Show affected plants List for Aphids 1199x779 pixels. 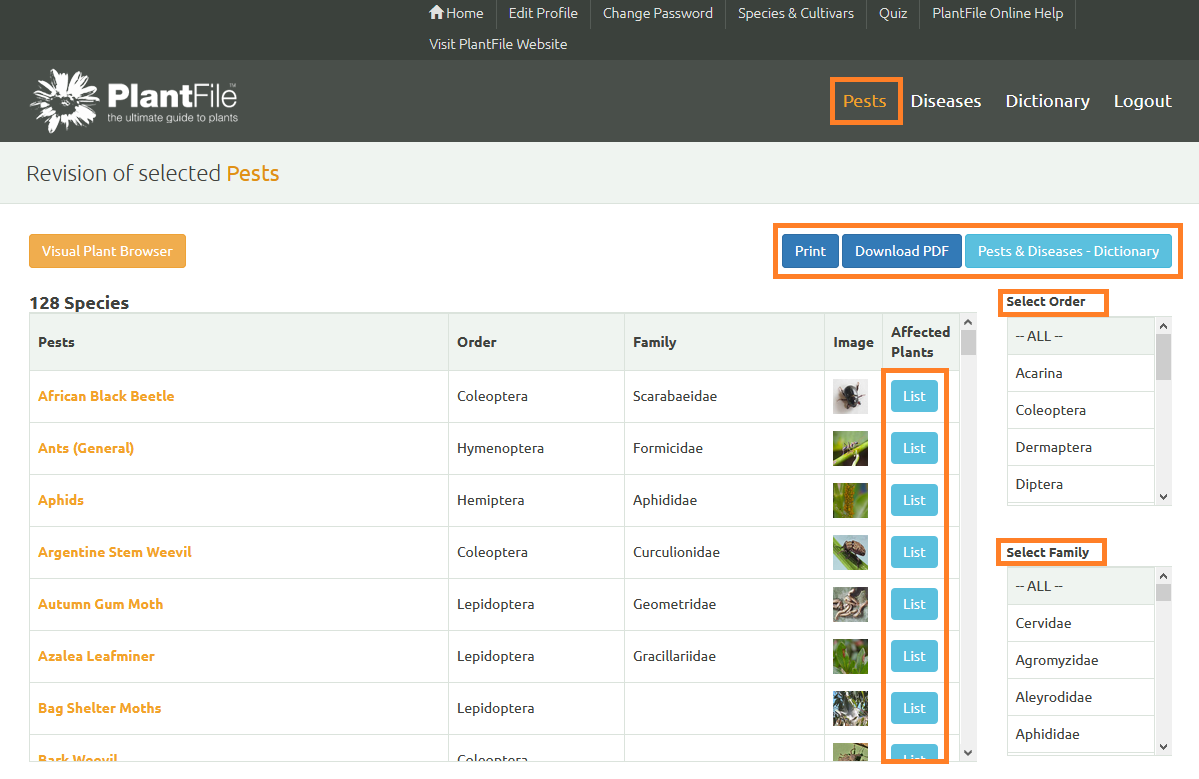pos(914,500)
